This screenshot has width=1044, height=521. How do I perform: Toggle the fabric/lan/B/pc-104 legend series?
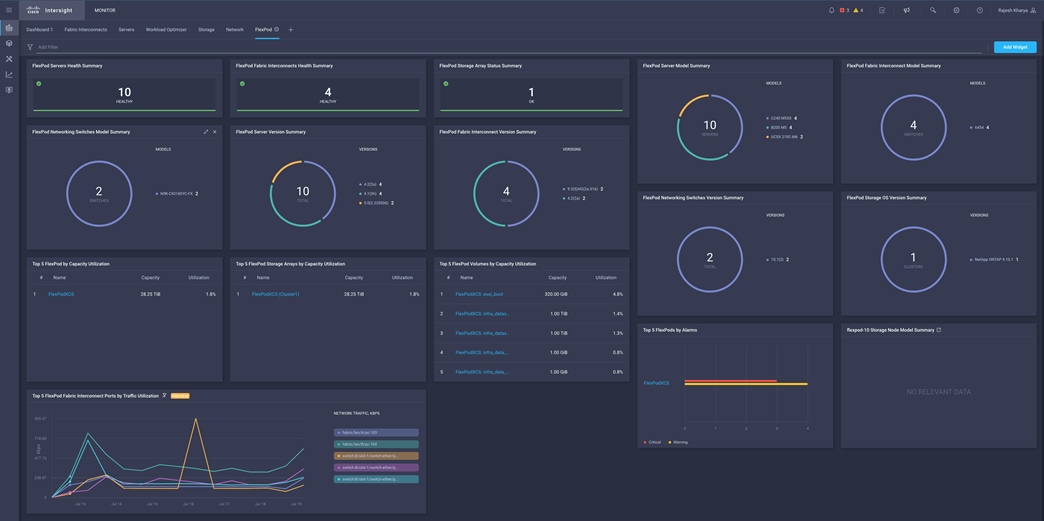[376, 444]
